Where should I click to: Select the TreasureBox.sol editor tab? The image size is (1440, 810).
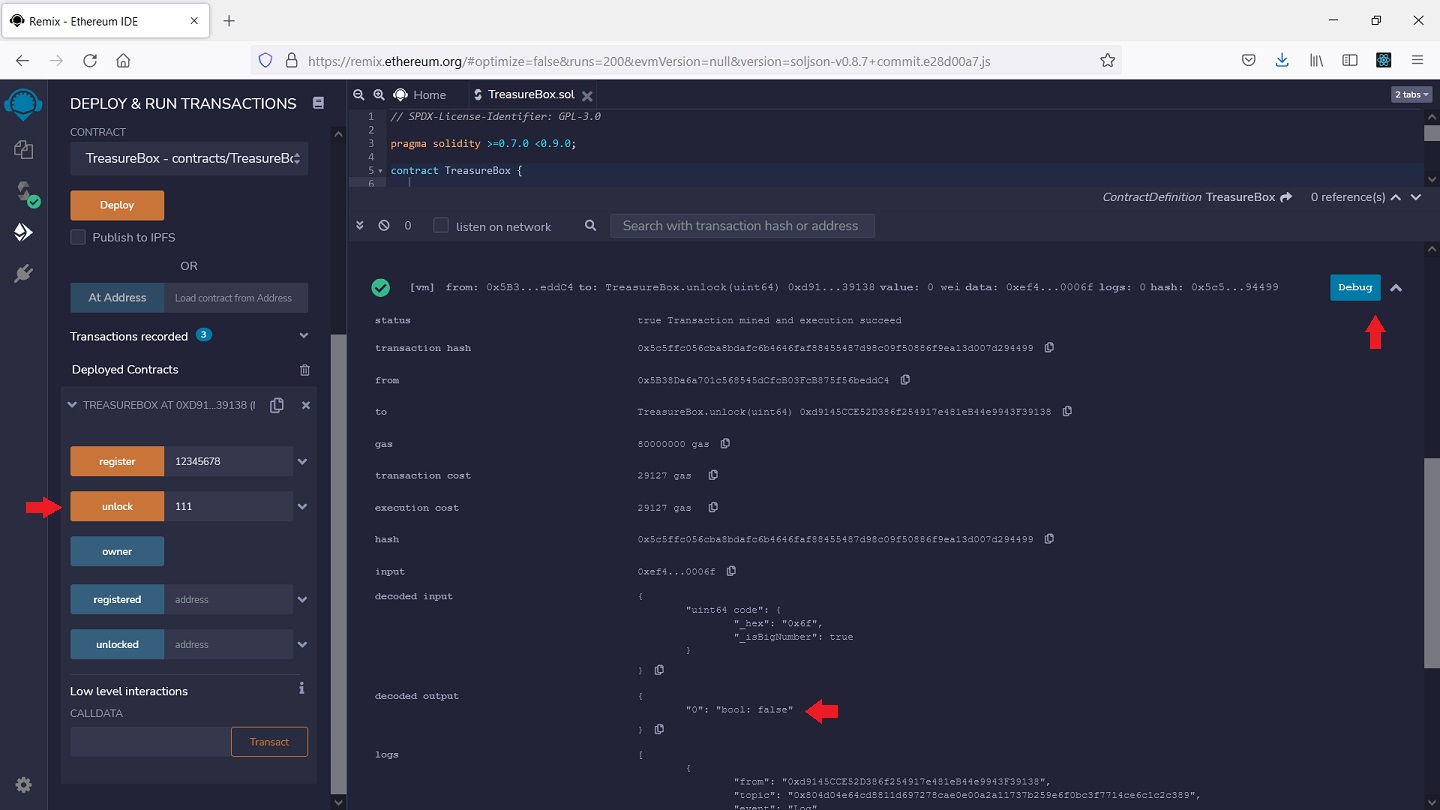click(530, 95)
